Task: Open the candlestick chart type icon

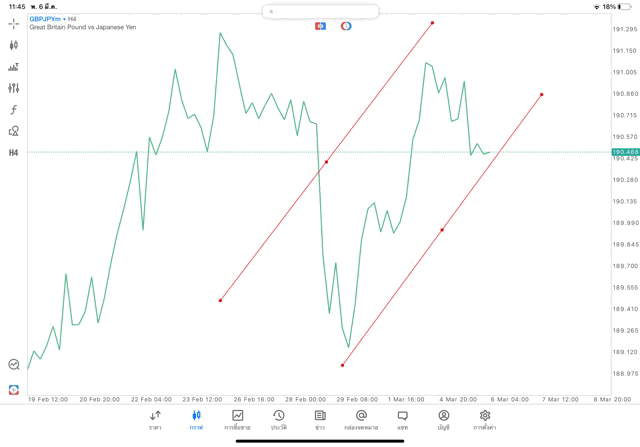Action: click(x=13, y=45)
